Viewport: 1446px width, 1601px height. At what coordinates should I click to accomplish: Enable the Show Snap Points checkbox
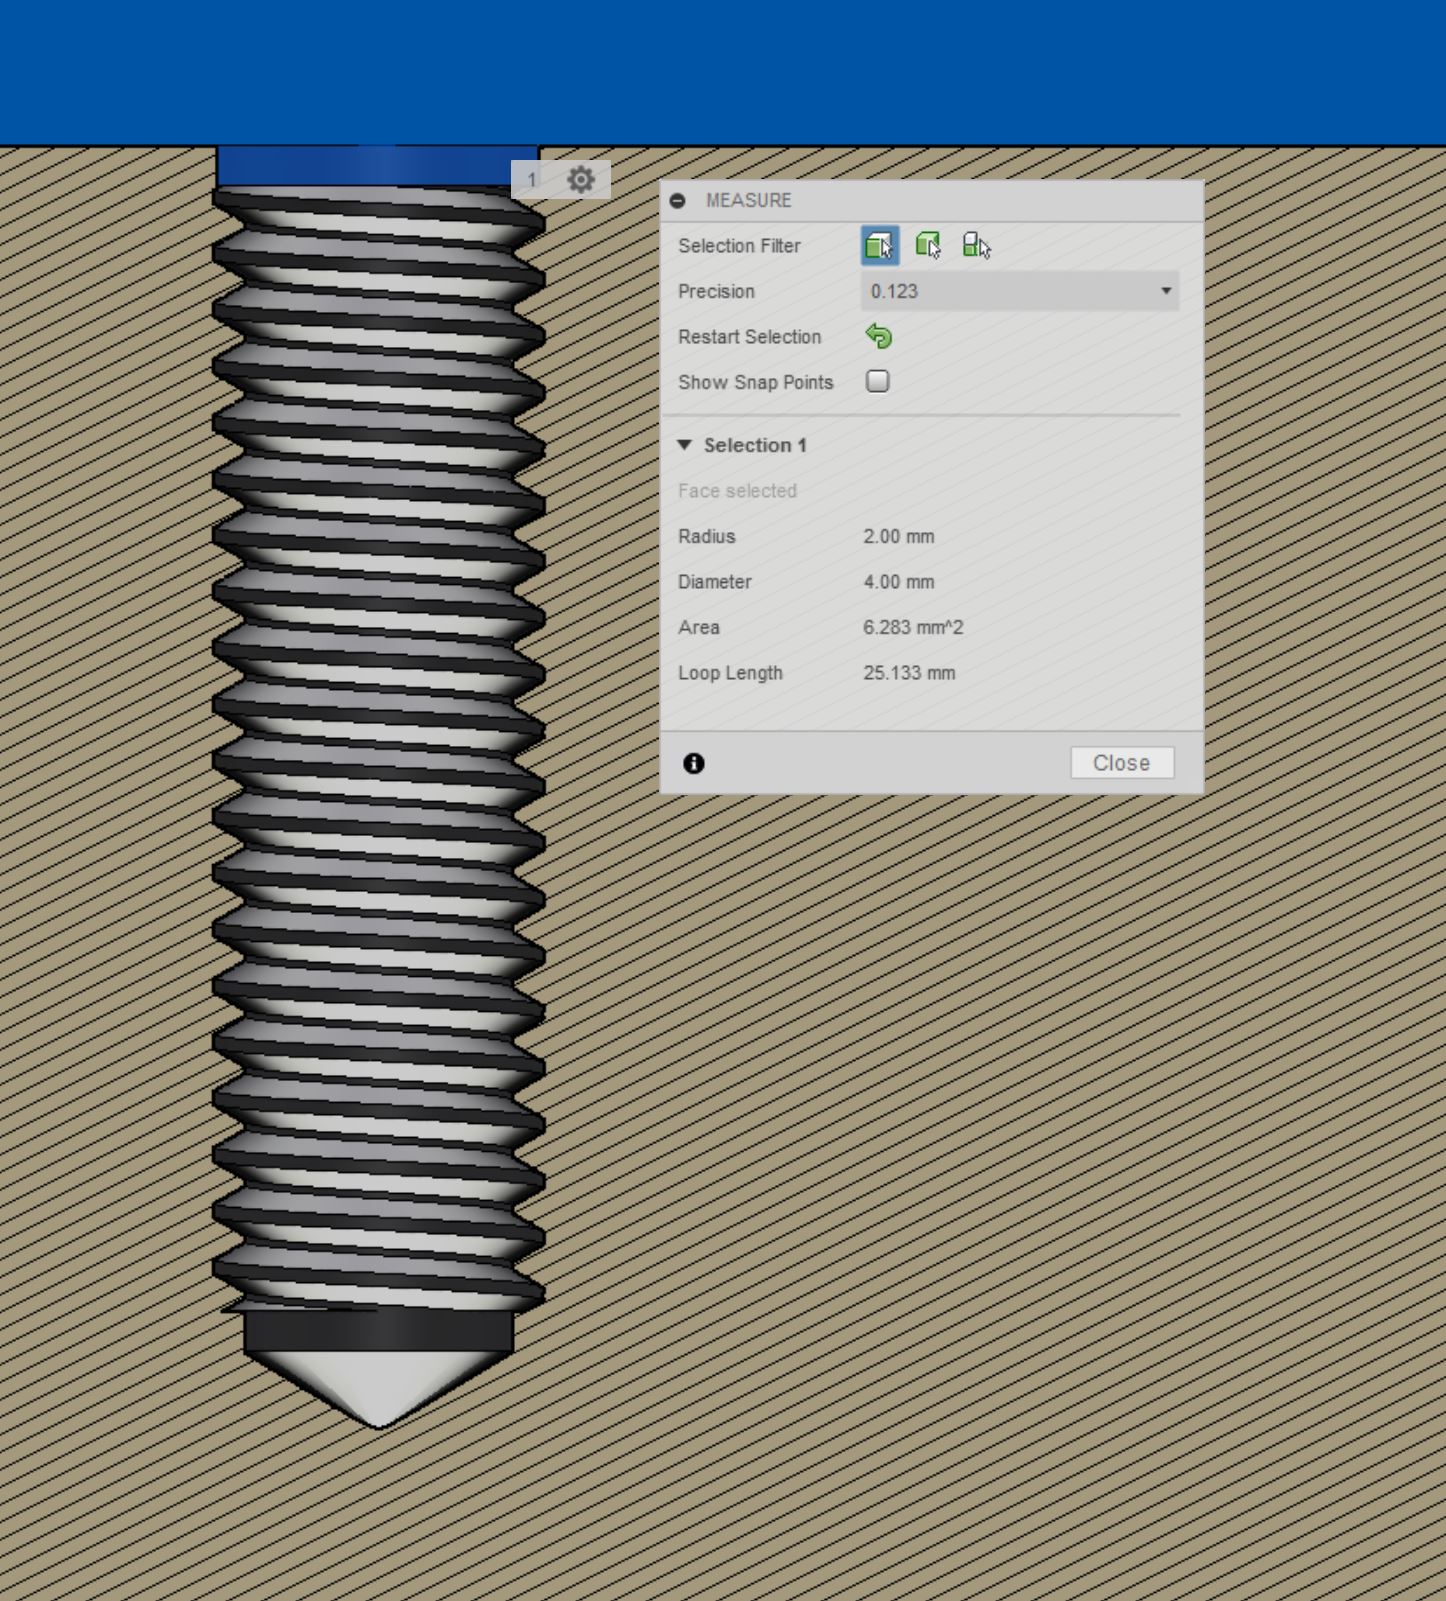pyautogui.click(x=878, y=382)
